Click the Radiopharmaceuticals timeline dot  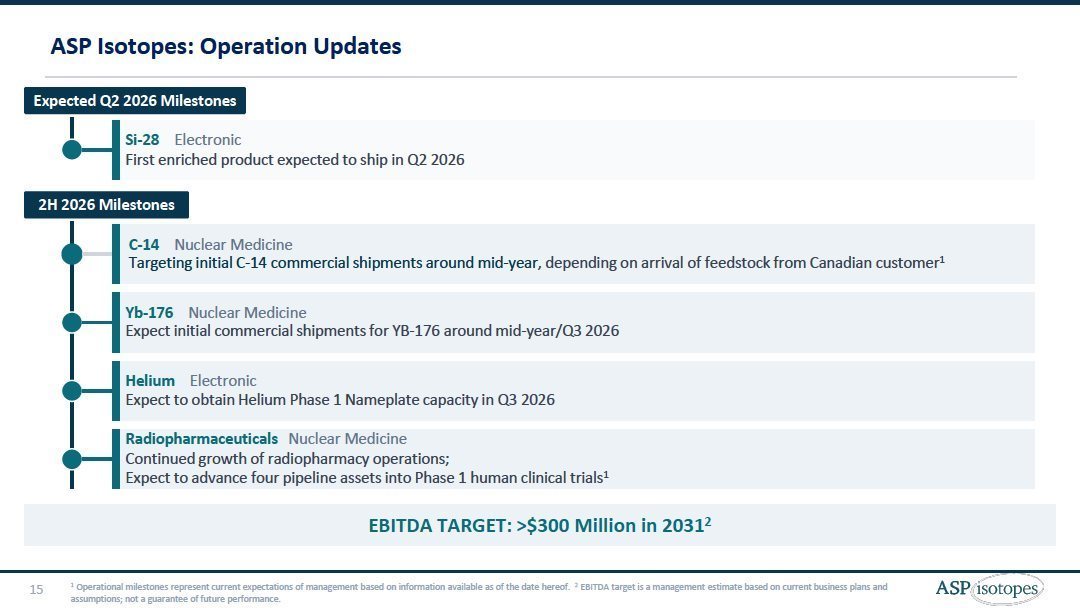[72, 459]
